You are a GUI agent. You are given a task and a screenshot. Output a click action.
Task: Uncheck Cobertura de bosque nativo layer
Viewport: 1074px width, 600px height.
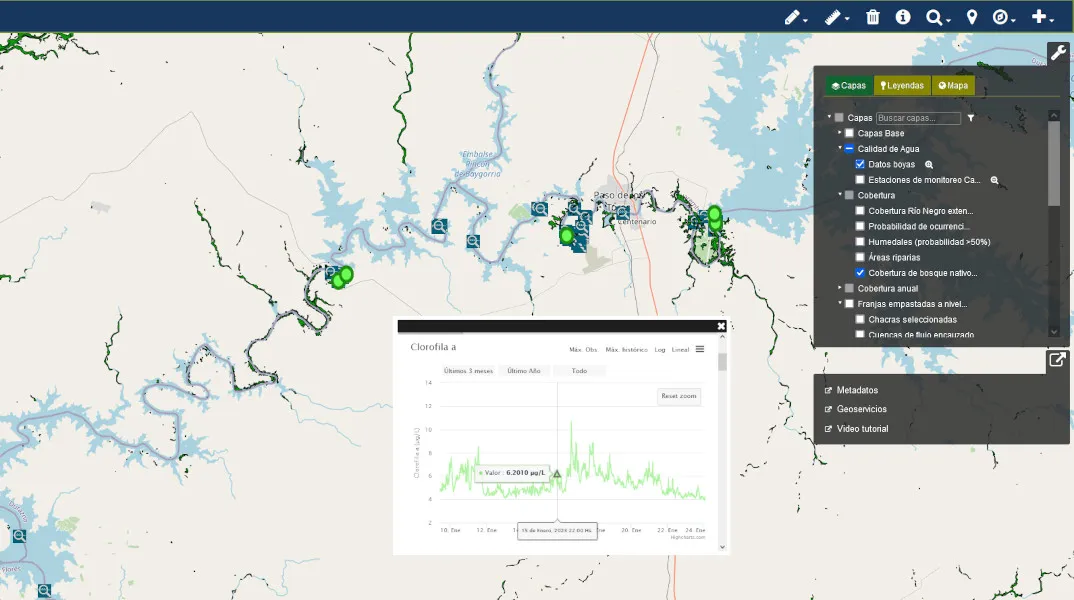[860, 273]
